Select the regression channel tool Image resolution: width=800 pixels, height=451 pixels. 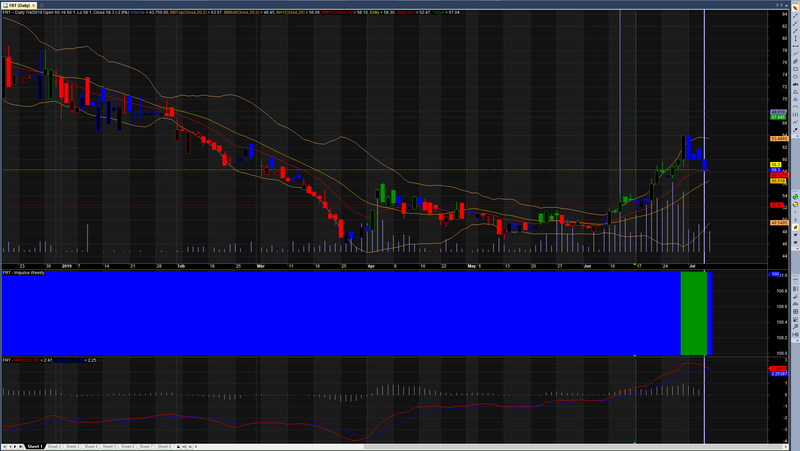(x=795, y=61)
